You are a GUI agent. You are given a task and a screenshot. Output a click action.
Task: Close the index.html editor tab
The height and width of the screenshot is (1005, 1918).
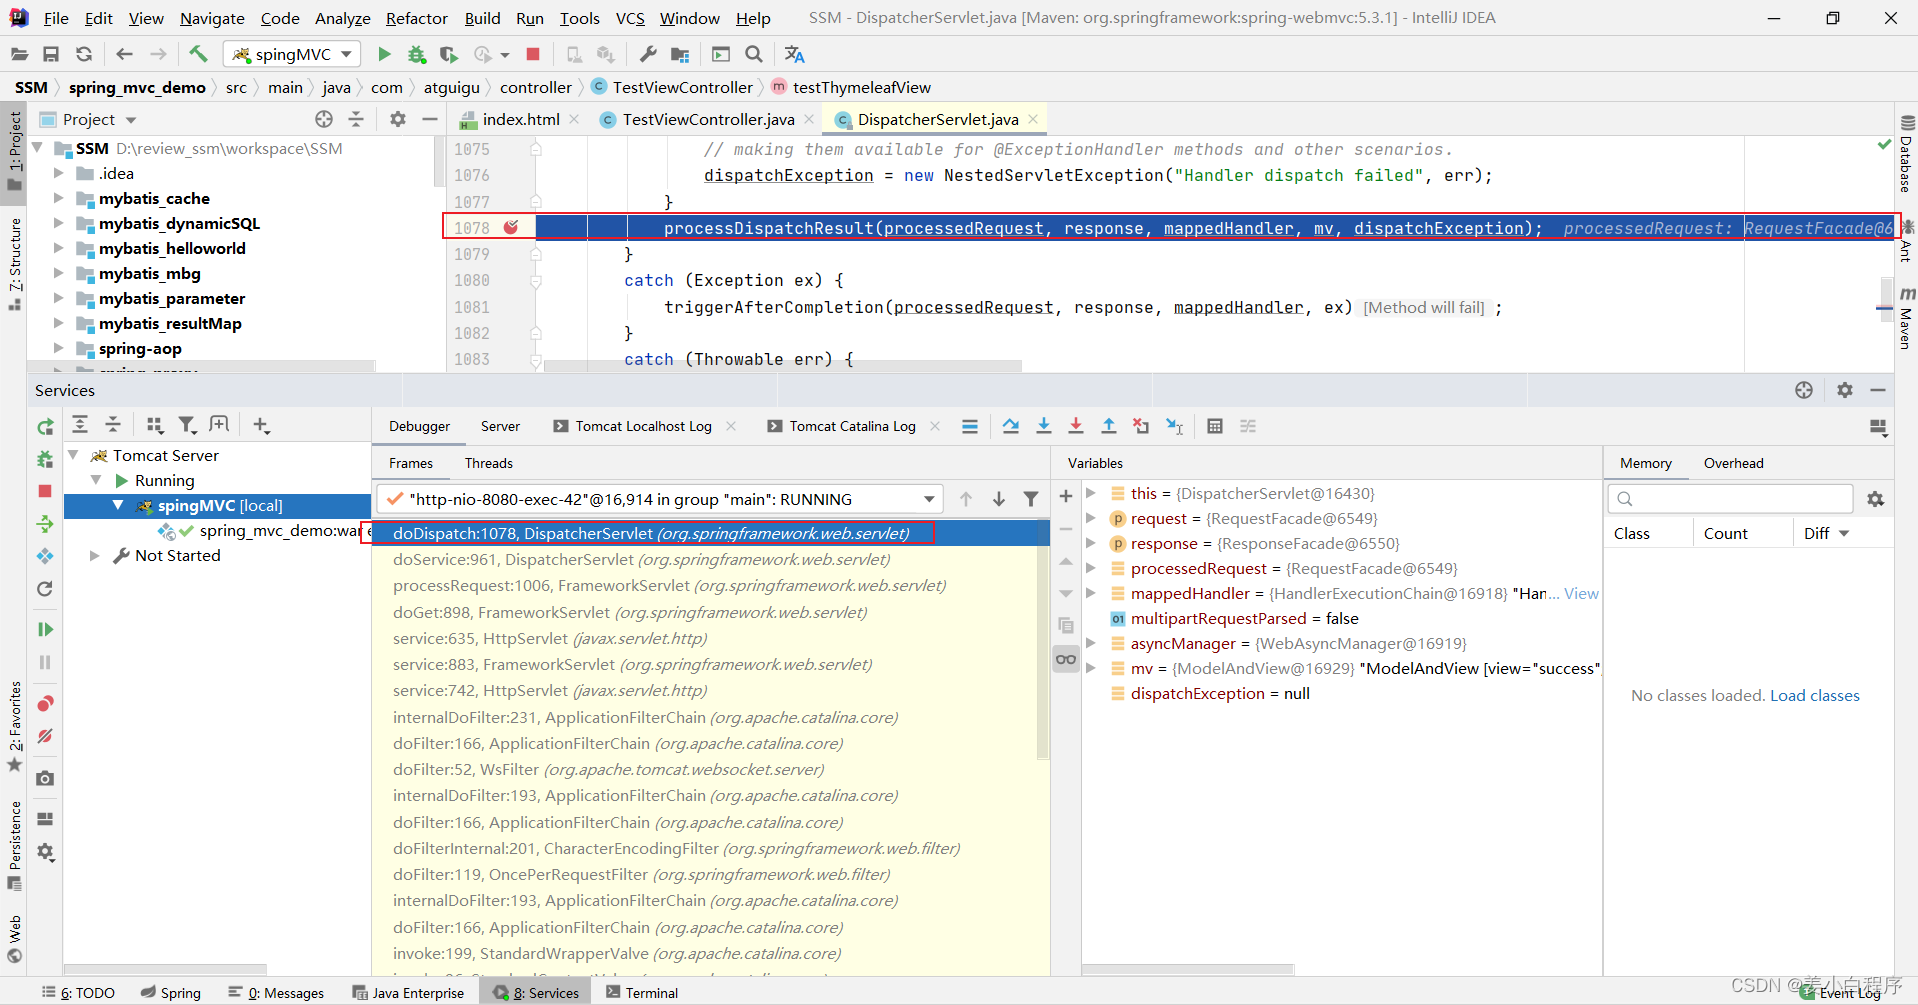574,119
